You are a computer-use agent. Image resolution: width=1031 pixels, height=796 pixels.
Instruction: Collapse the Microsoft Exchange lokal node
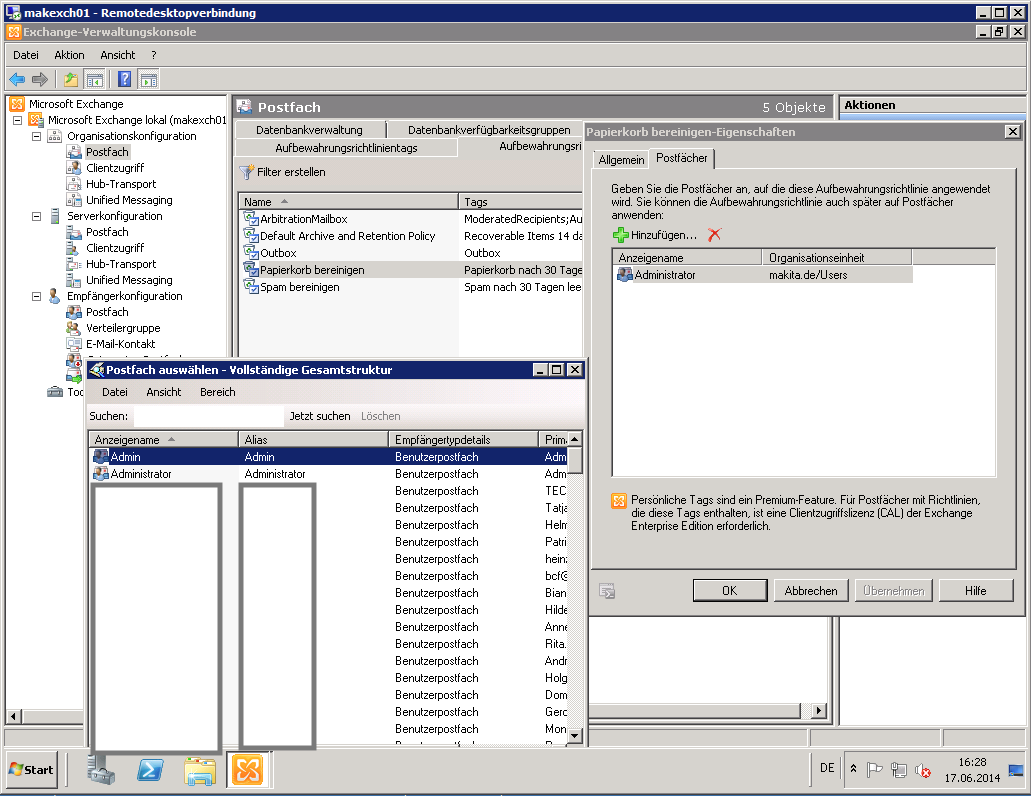click(x=18, y=120)
